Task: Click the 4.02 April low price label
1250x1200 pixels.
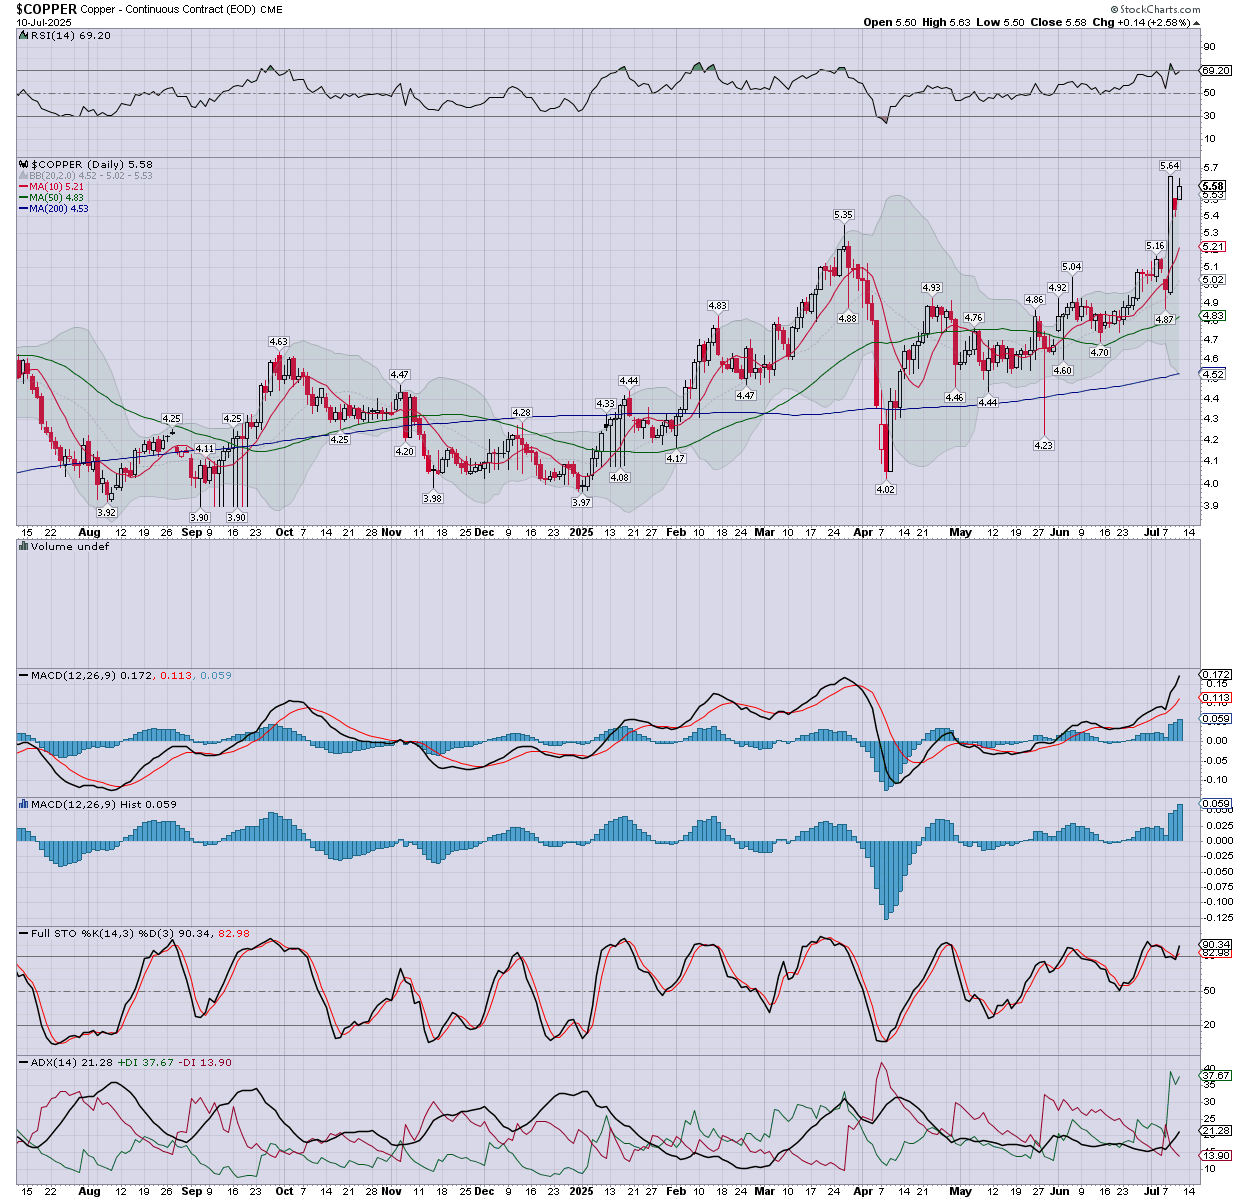Action: [885, 490]
